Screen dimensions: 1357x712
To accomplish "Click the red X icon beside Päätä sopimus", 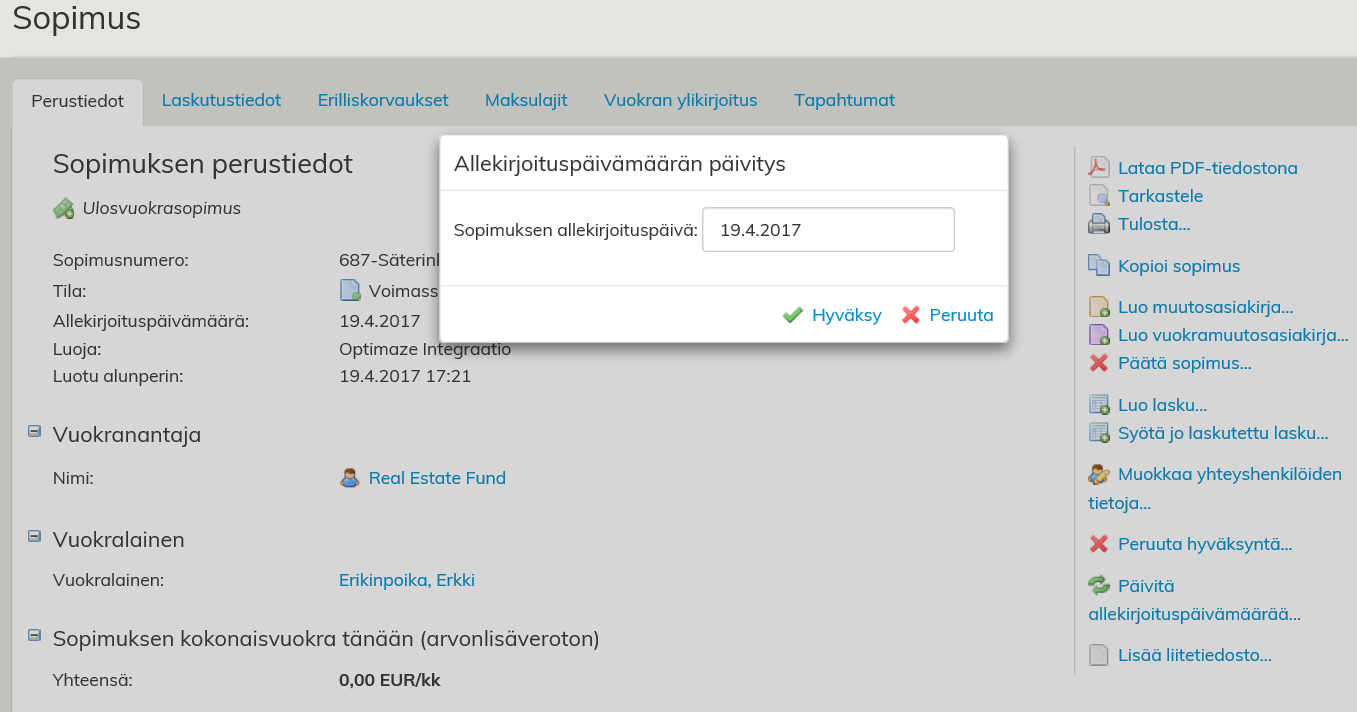I will pyautogui.click(x=1099, y=363).
